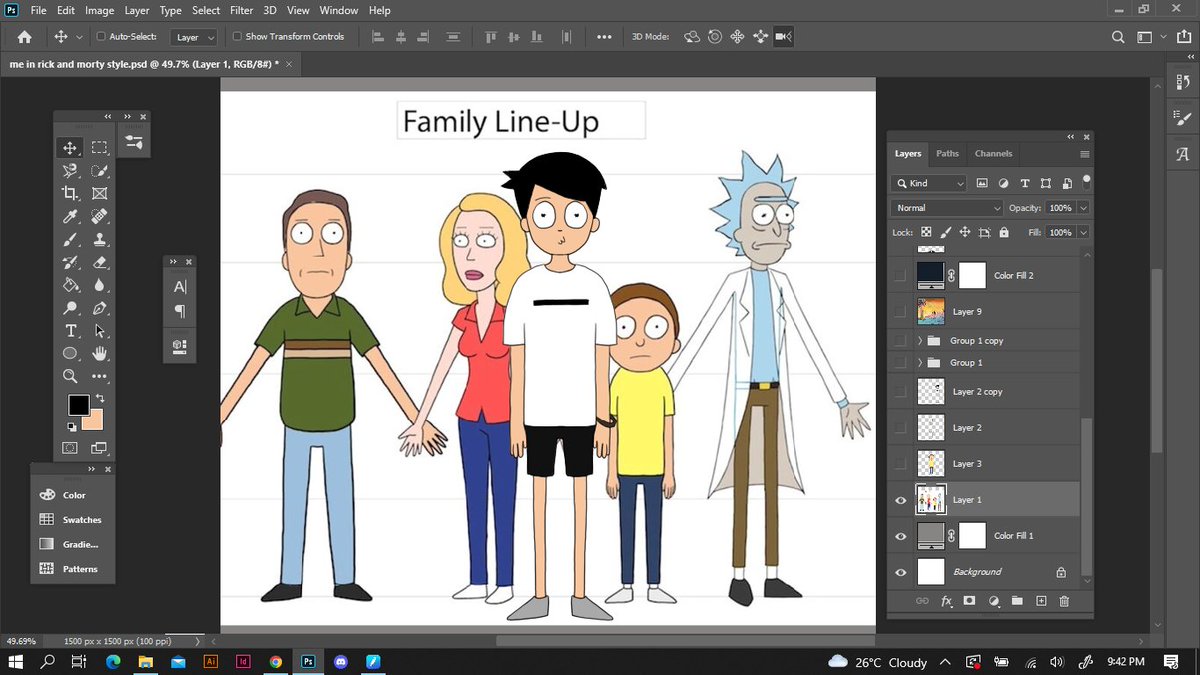The image size is (1200, 675).
Task: Select the Eyedropper tool
Action: (x=70, y=217)
